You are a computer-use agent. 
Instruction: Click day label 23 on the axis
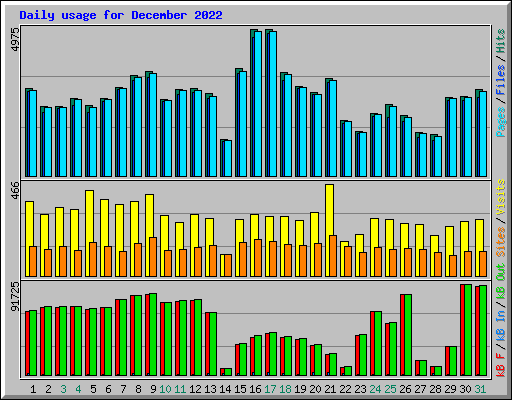click(x=360, y=389)
